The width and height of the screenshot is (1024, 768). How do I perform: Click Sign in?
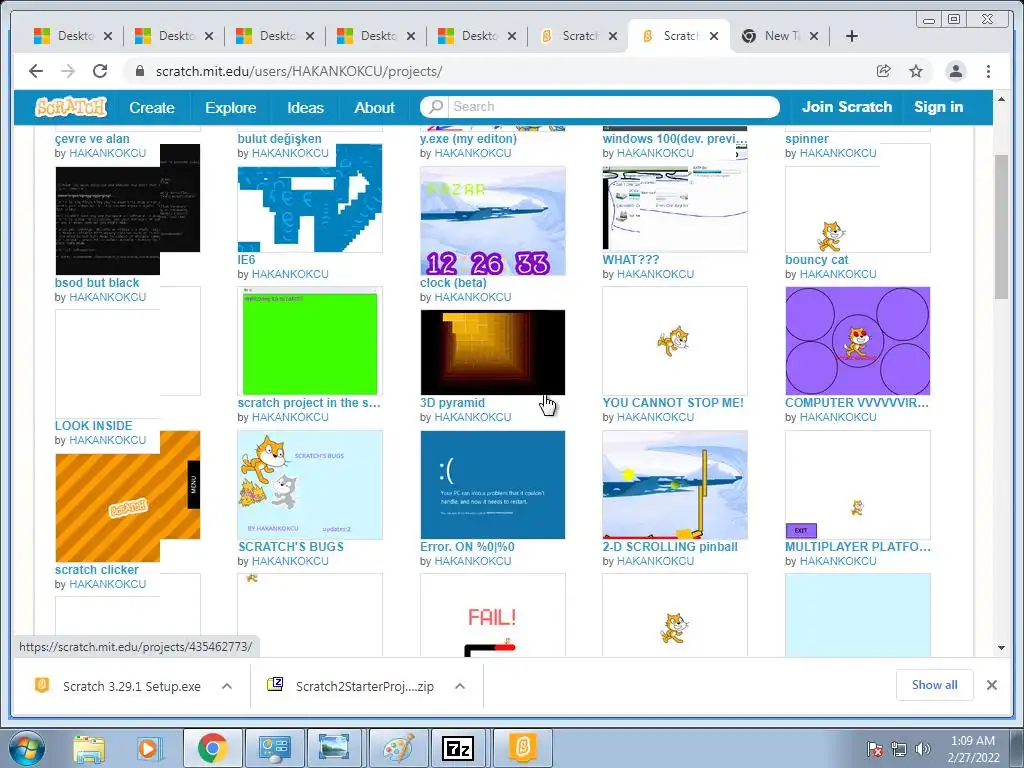pyautogui.click(x=938, y=107)
